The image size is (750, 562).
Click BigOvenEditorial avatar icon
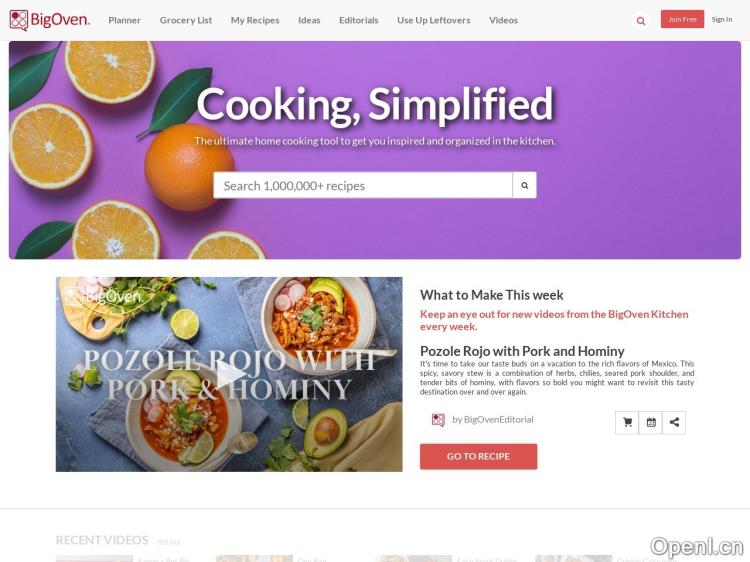[x=438, y=420]
